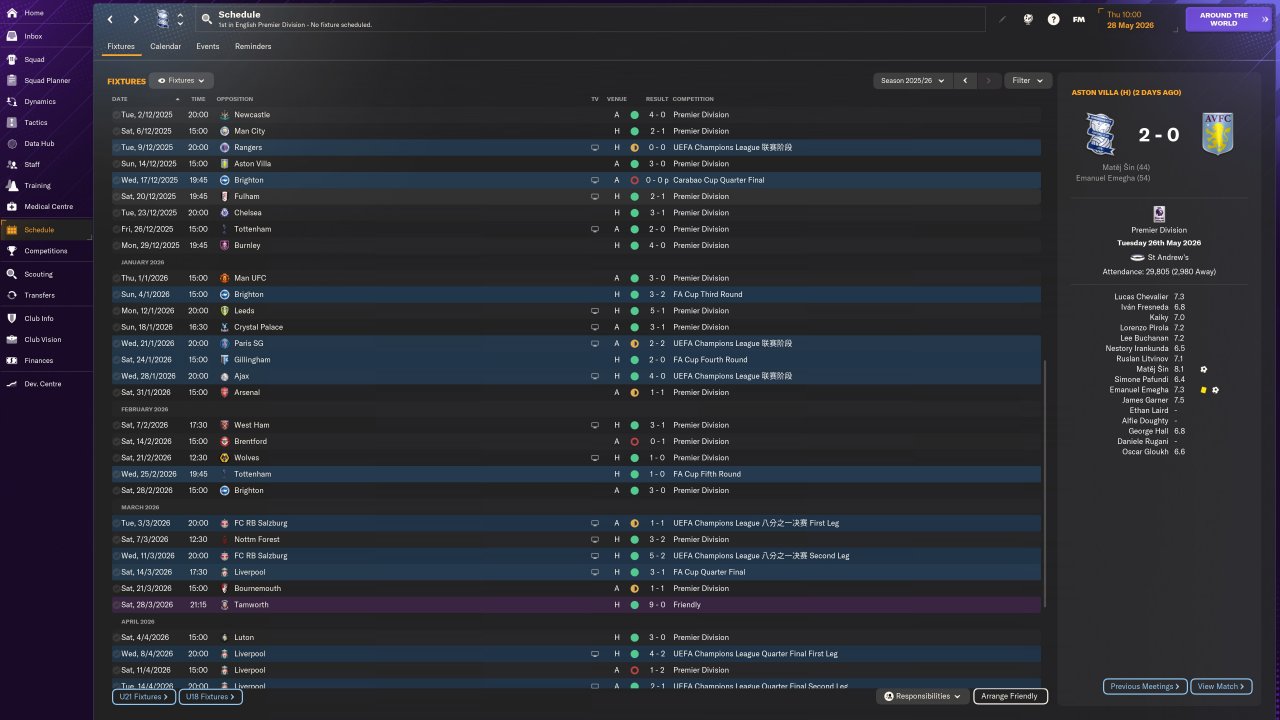
Task: Open the Responsibilities dropdown
Action: pyautogui.click(x=922, y=696)
